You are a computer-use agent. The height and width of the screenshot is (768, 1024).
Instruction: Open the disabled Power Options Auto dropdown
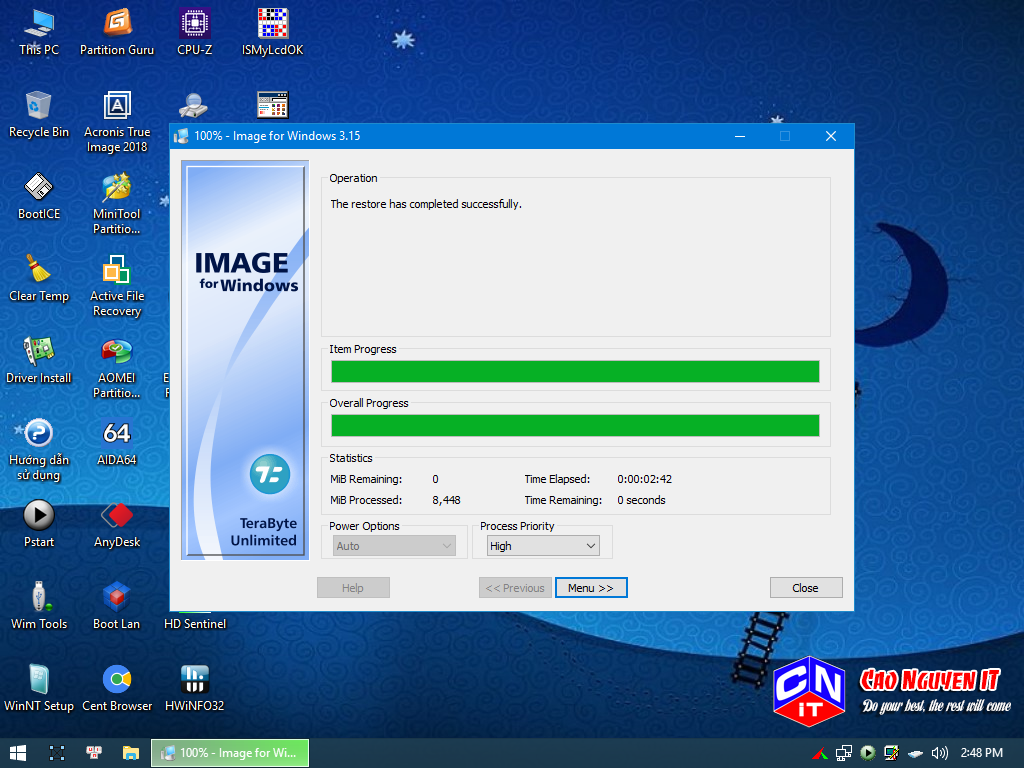[x=394, y=546]
